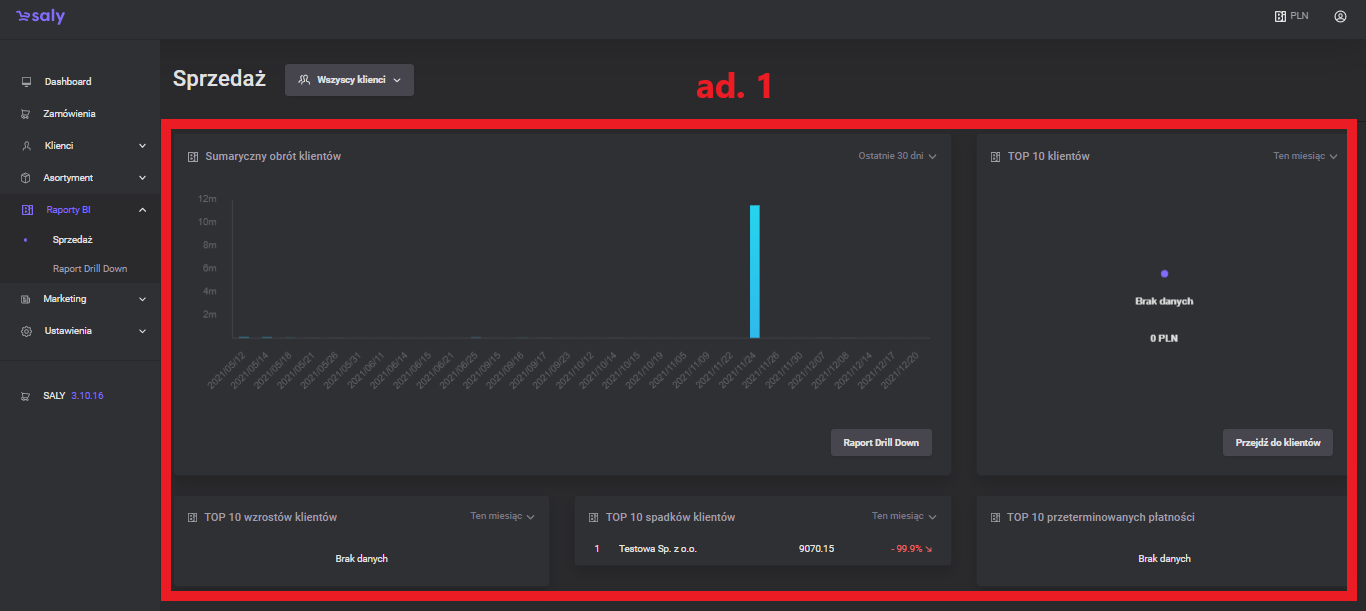The height and width of the screenshot is (611, 1366).
Task: Collapse the Raporty BI menu chevron
Action: point(142,210)
